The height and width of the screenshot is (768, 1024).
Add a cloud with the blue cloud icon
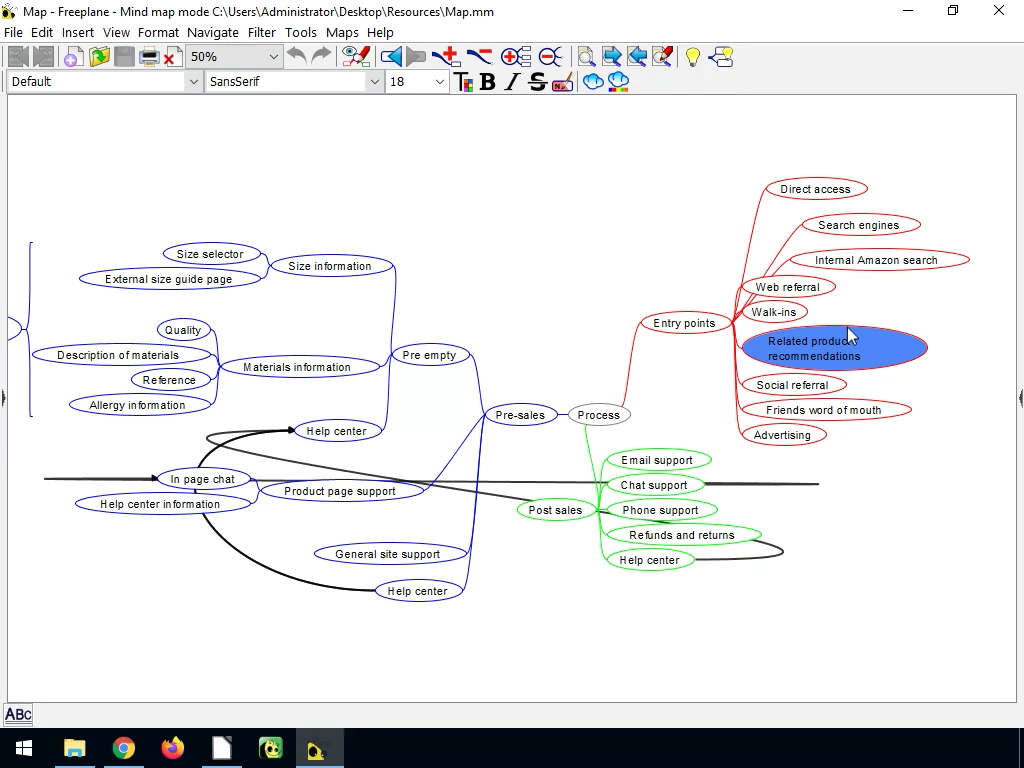tap(592, 82)
